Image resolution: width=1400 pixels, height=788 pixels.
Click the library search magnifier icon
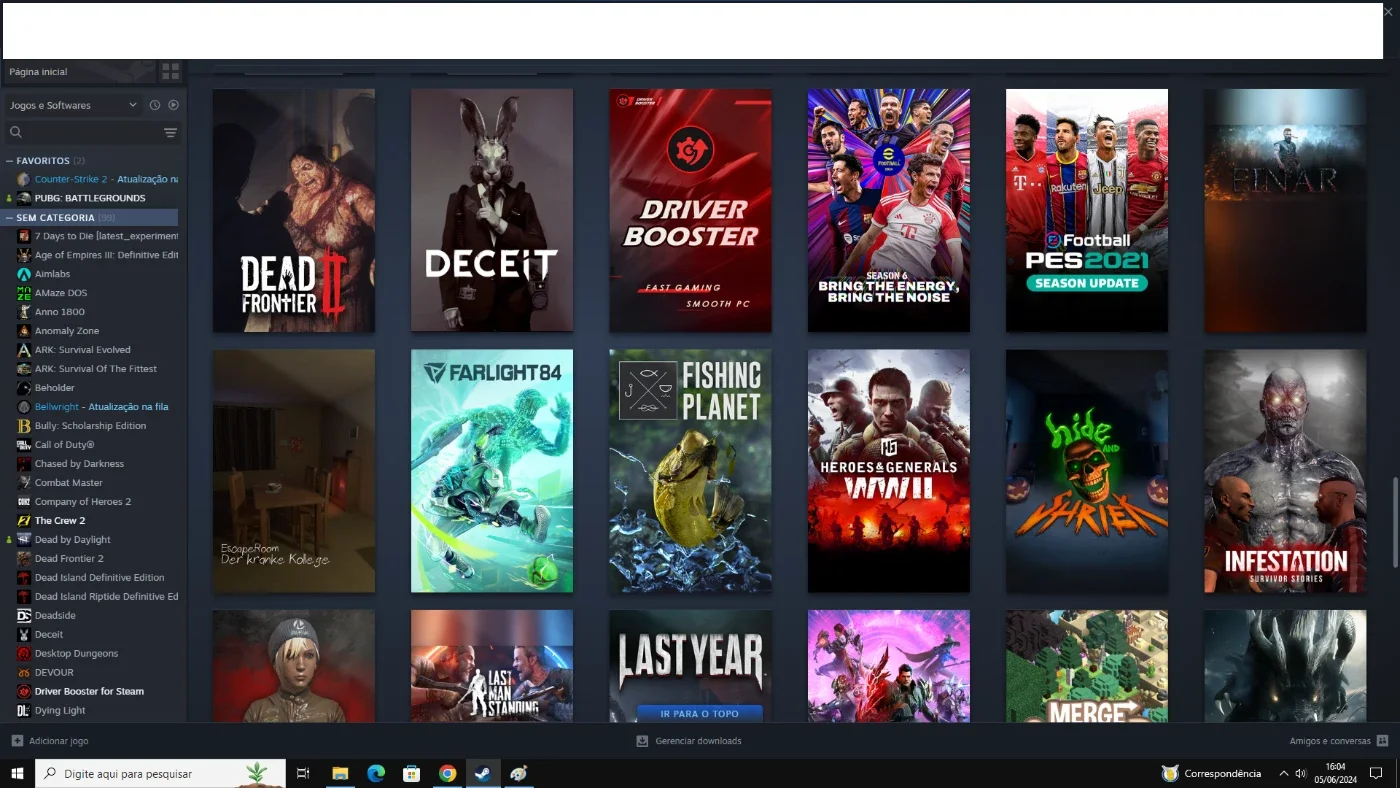pyautogui.click(x=16, y=132)
